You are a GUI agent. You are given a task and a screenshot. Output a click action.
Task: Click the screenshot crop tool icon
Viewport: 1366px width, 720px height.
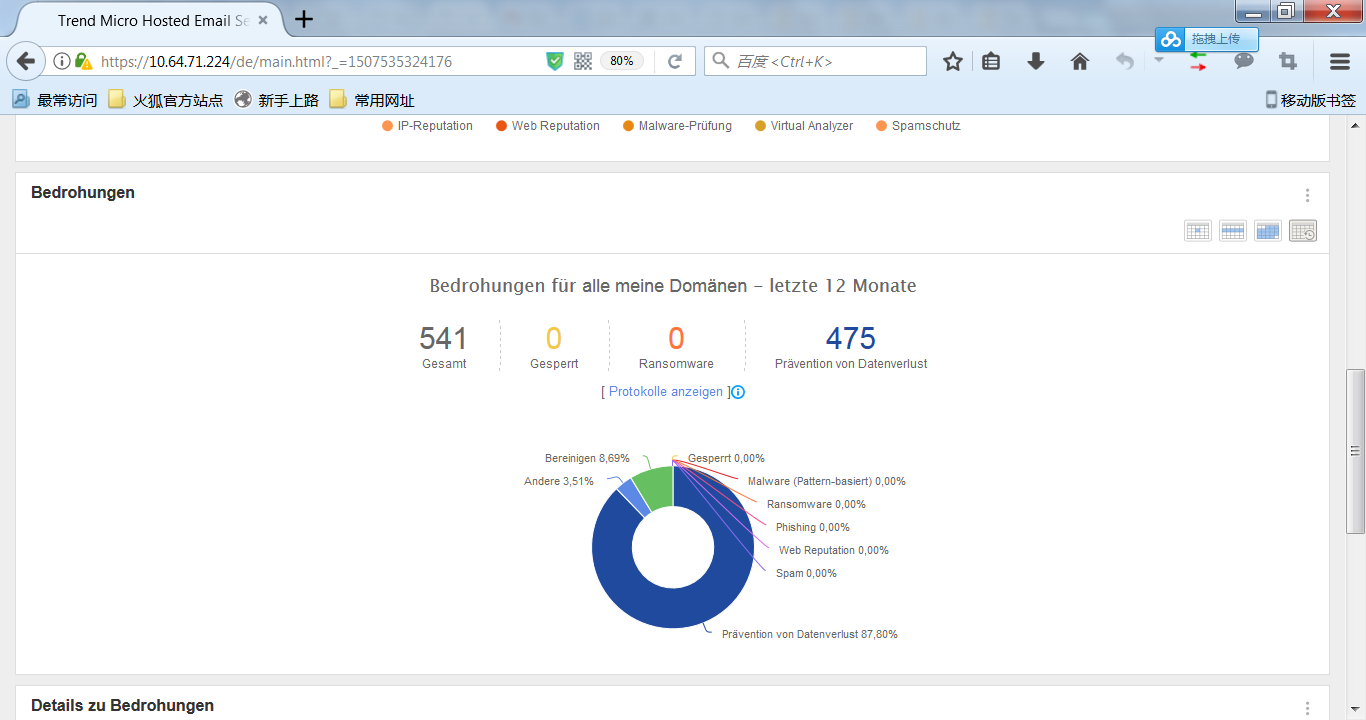click(x=1288, y=61)
